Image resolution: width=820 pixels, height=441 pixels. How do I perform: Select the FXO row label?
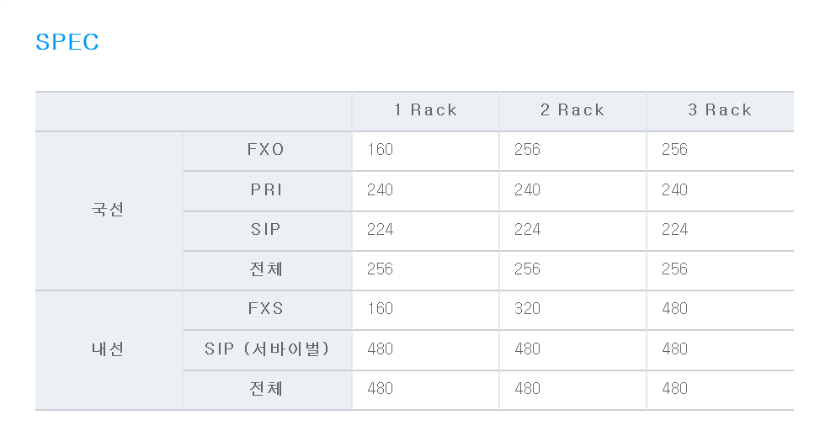(266, 150)
